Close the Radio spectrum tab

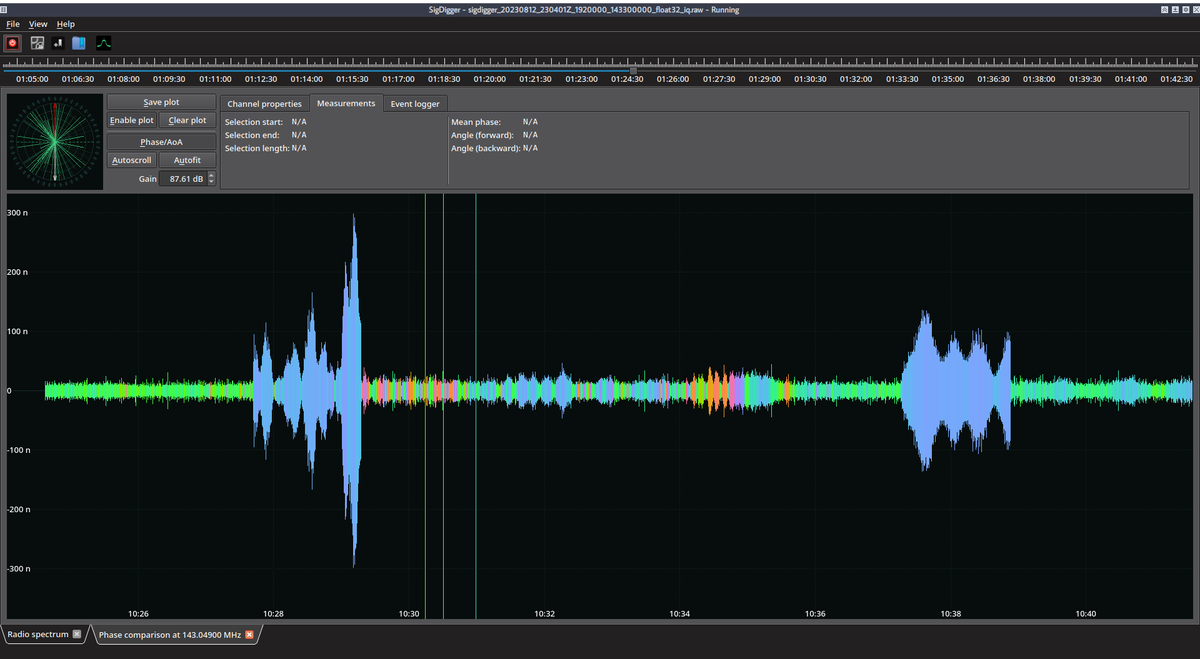(x=77, y=634)
